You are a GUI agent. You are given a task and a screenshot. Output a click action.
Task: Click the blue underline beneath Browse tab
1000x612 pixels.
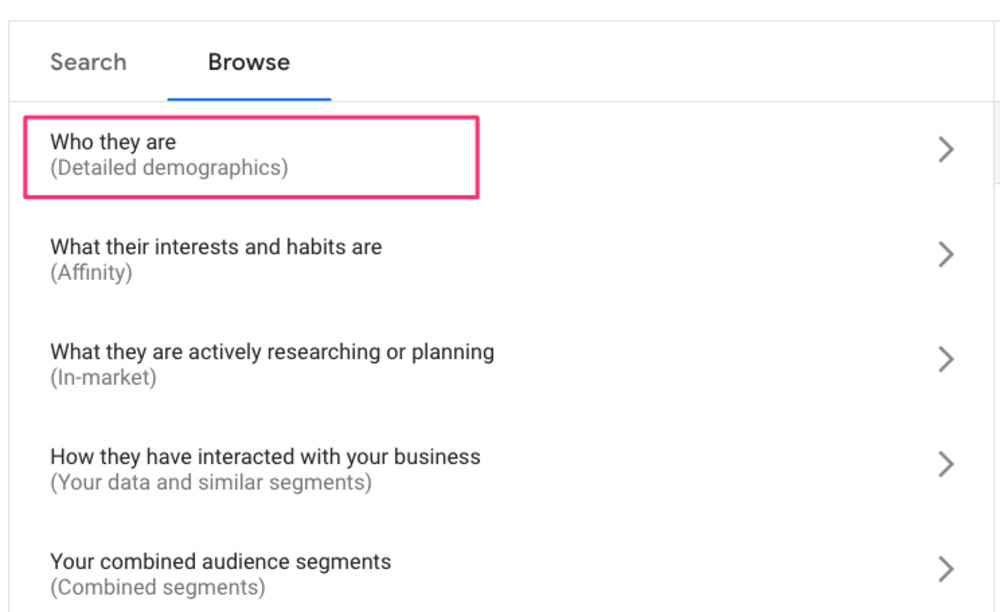[249, 99]
